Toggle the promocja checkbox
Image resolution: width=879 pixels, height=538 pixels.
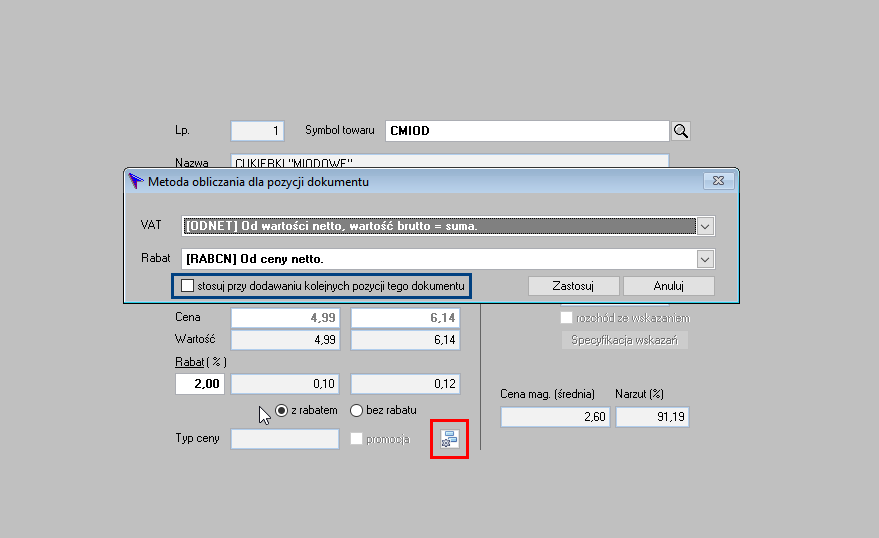pyautogui.click(x=356, y=439)
